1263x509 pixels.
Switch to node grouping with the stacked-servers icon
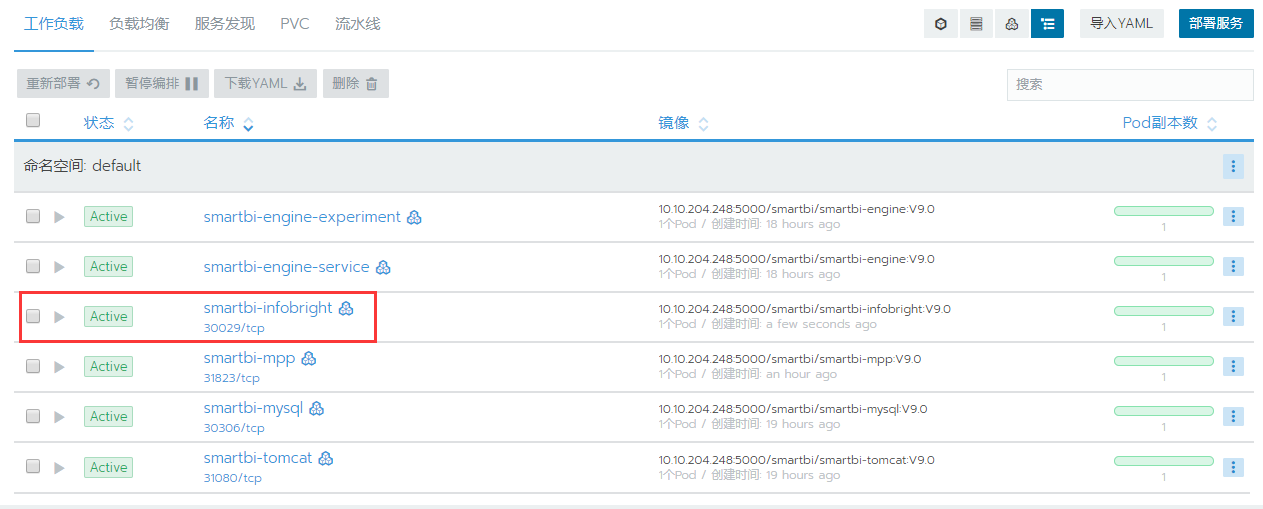[976, 24]
